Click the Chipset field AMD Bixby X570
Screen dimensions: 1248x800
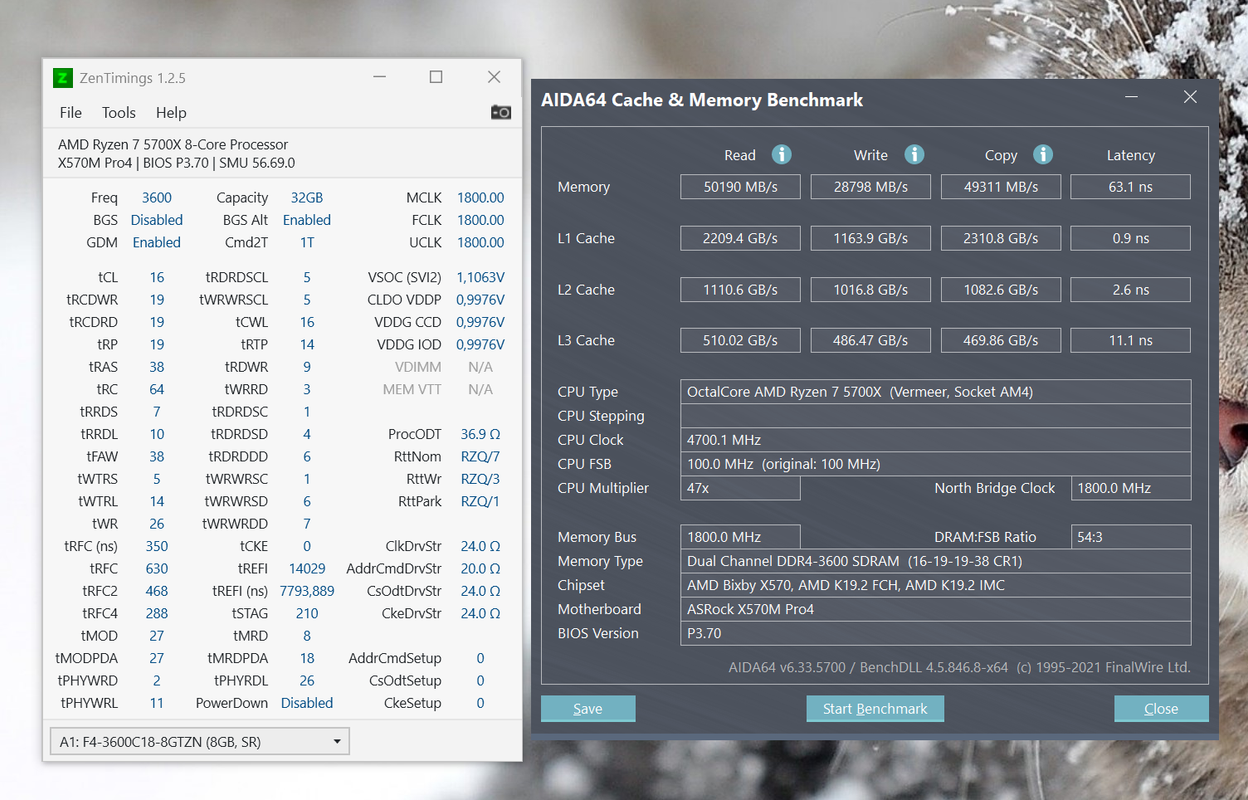tap(935, 585)
